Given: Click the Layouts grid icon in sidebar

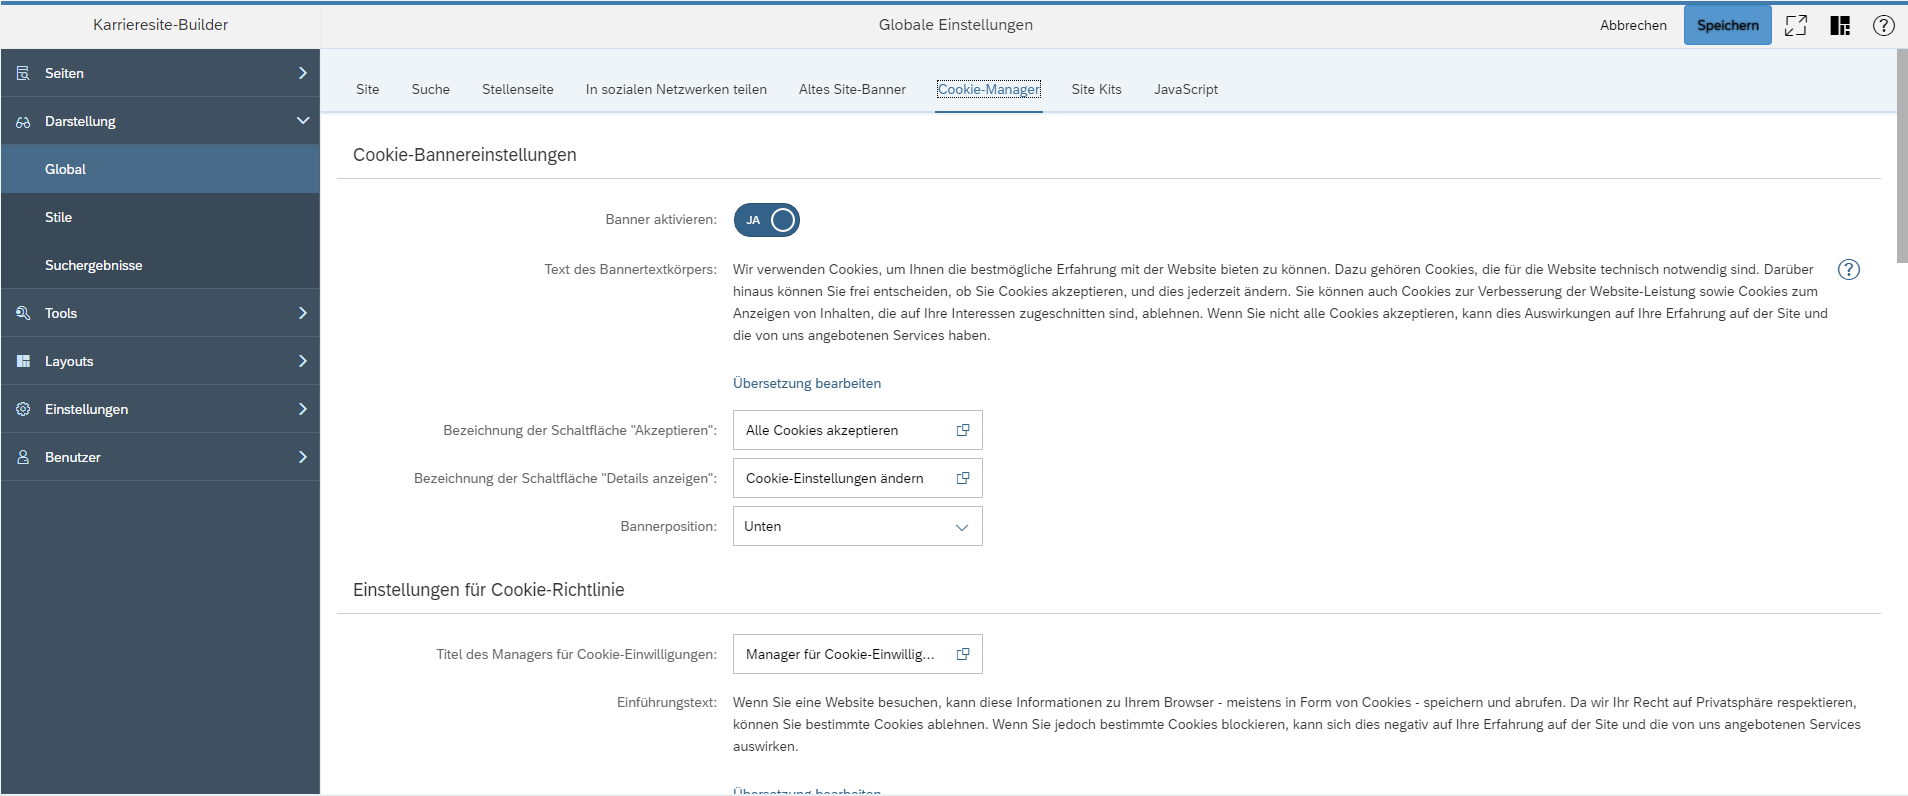Looking at the screenshot, I should (x=23, y=361).
